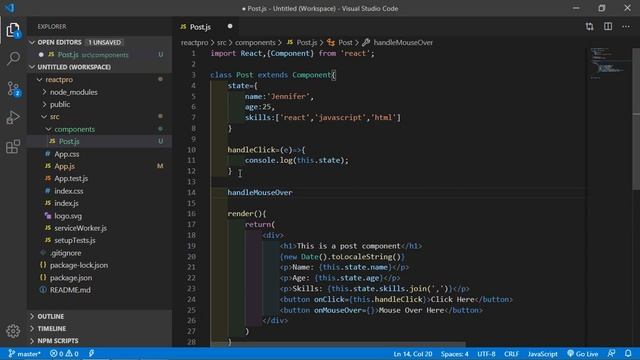Click the Open Changes compare icon
This screenshot has width=640, height=360.
point(589,27)
